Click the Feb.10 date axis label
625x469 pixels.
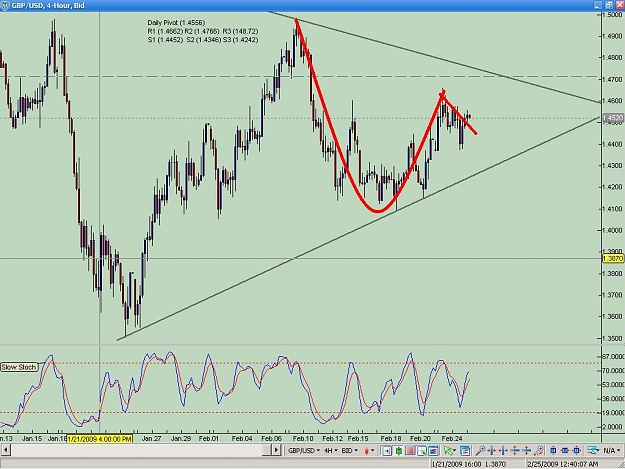click(x=303, y=438)
